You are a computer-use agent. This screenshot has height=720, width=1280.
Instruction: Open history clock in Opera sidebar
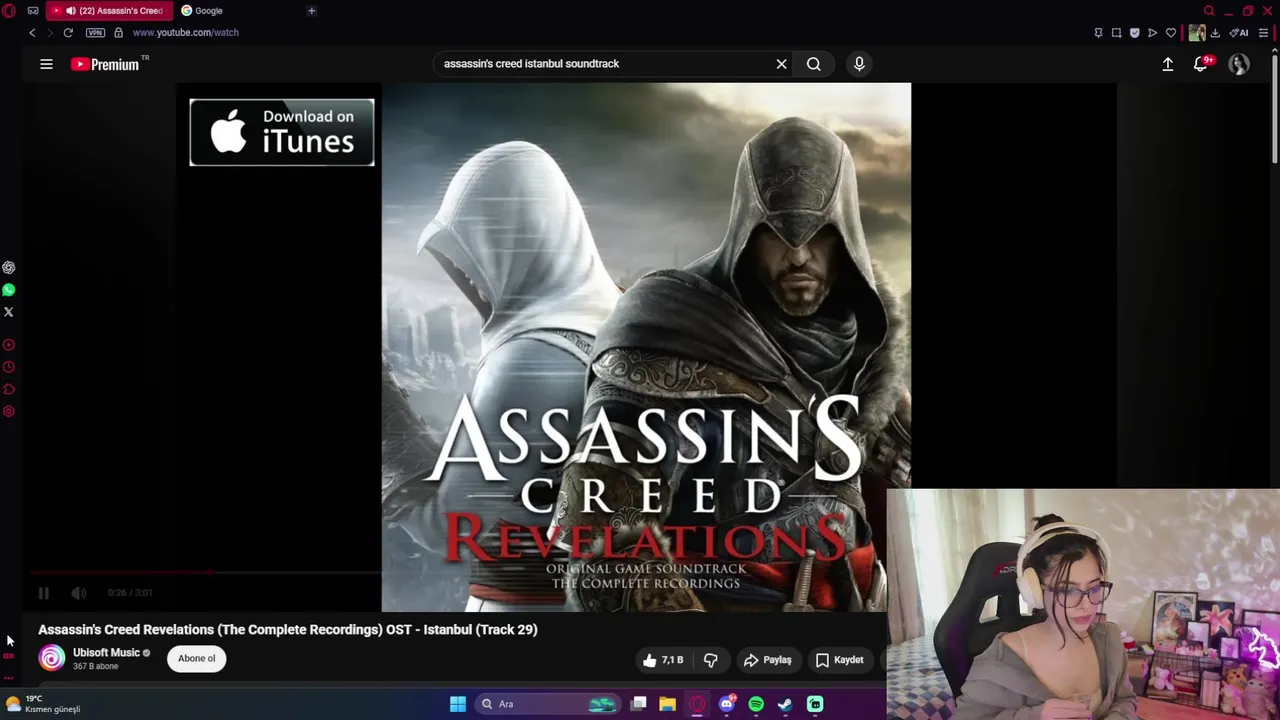(9, 367)
